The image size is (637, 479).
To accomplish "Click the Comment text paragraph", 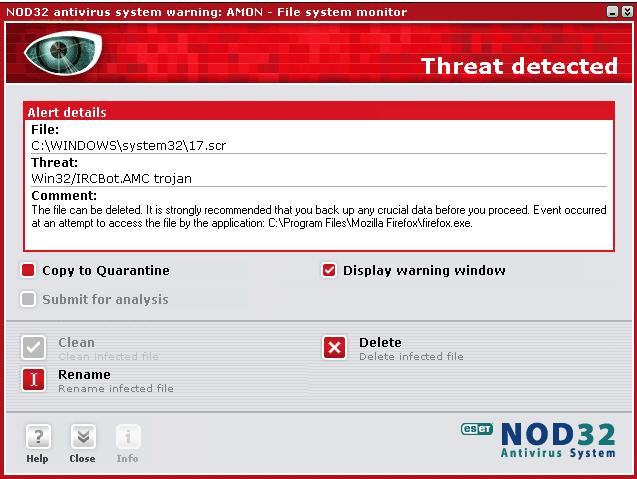I will coord(319,217).
